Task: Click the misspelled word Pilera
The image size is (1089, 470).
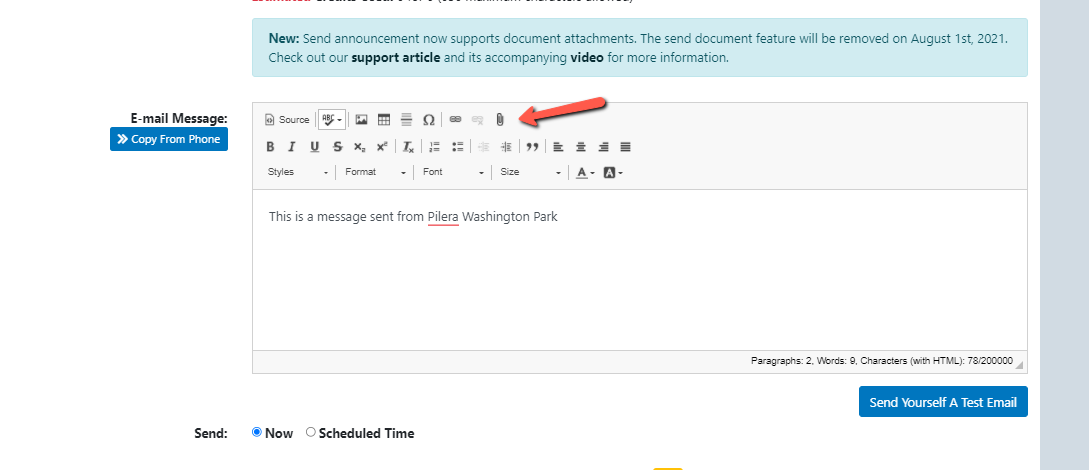Action: tap(443, 217)
